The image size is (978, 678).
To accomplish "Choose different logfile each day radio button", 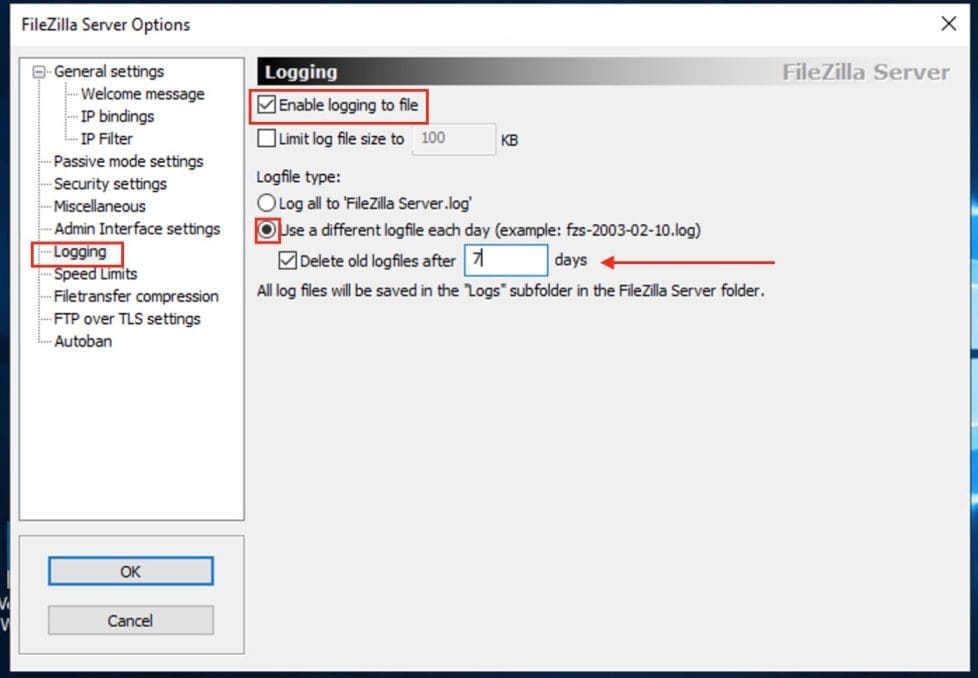I will pyautogui.click(x=267, y=229).
